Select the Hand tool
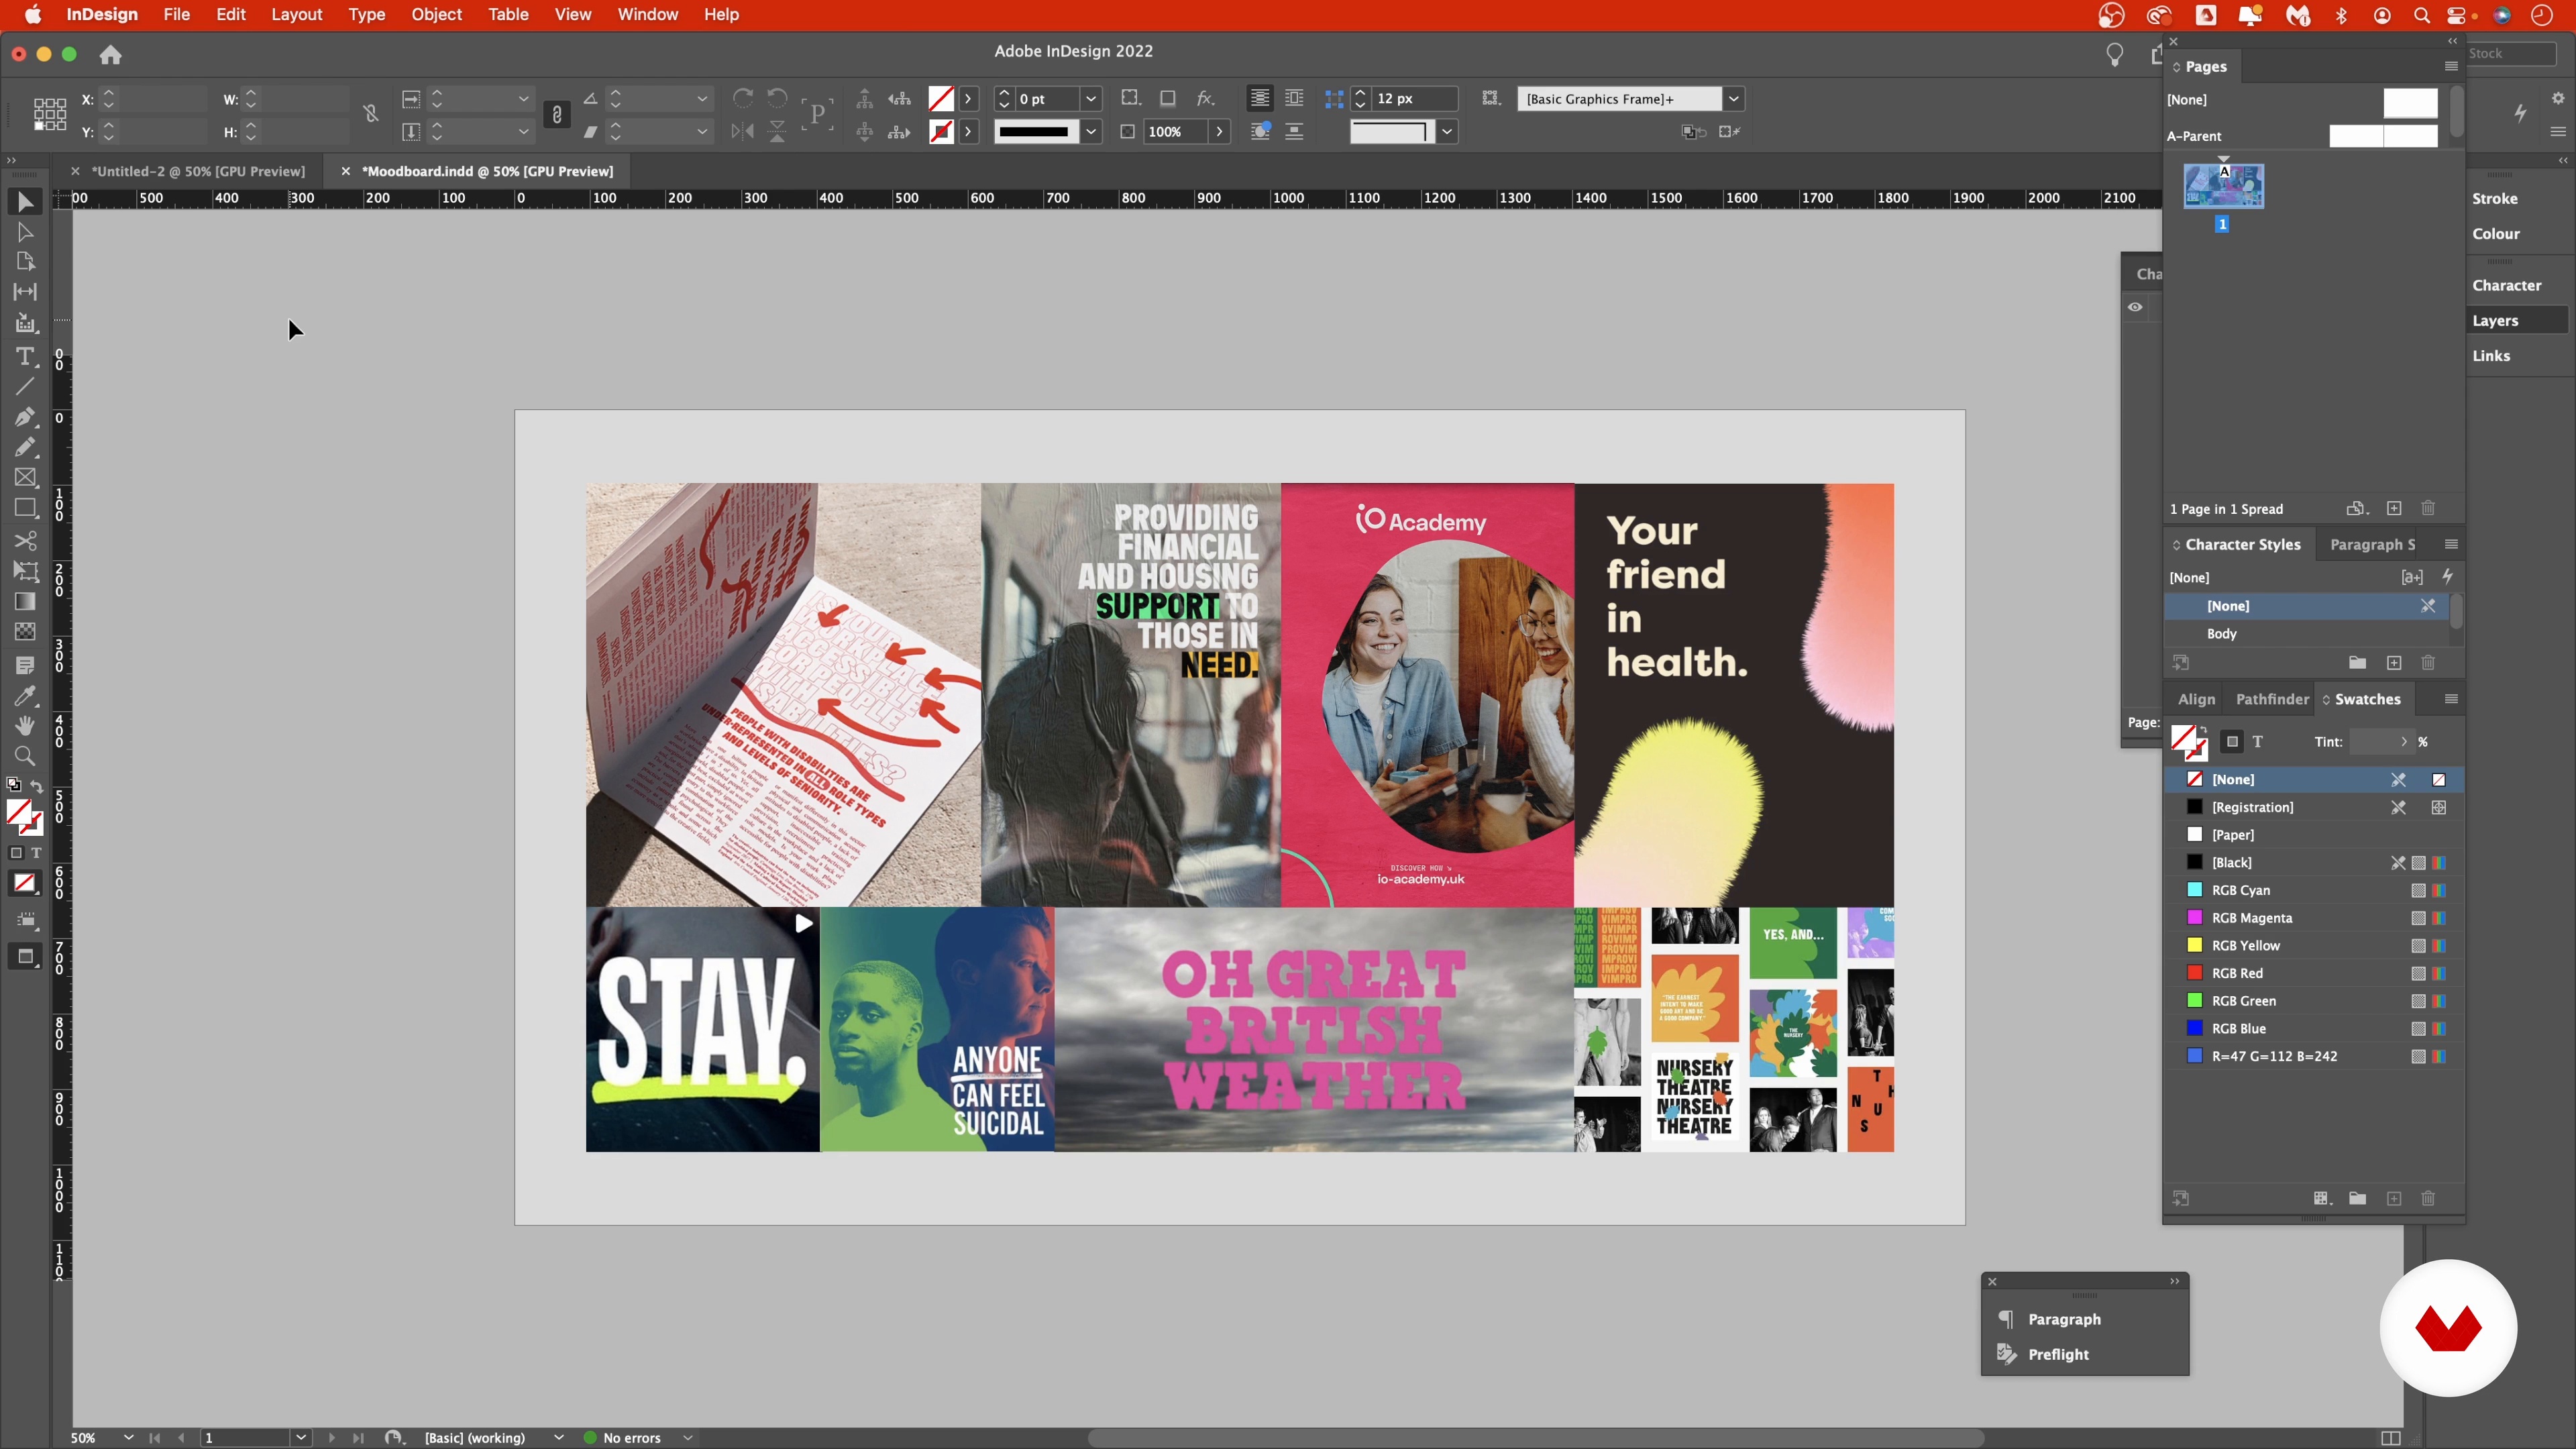The height and width of the screenshot is (1449, 2576). point(25,725)
